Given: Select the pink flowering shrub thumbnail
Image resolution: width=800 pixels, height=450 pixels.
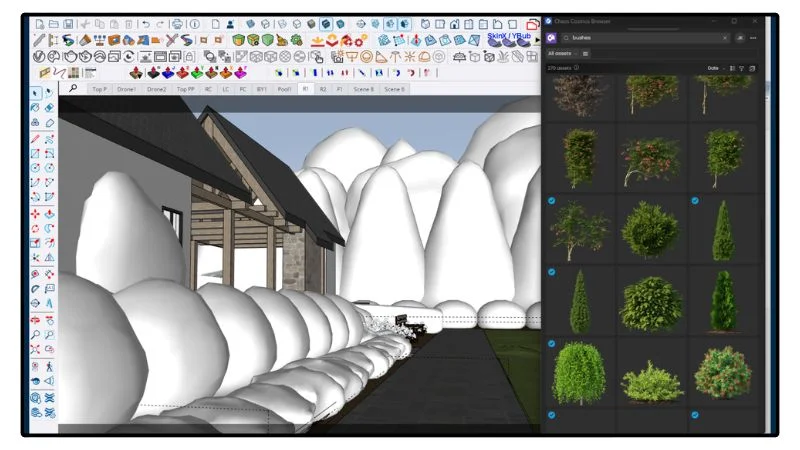Looking at the screenshot, I should coord(651,159).
